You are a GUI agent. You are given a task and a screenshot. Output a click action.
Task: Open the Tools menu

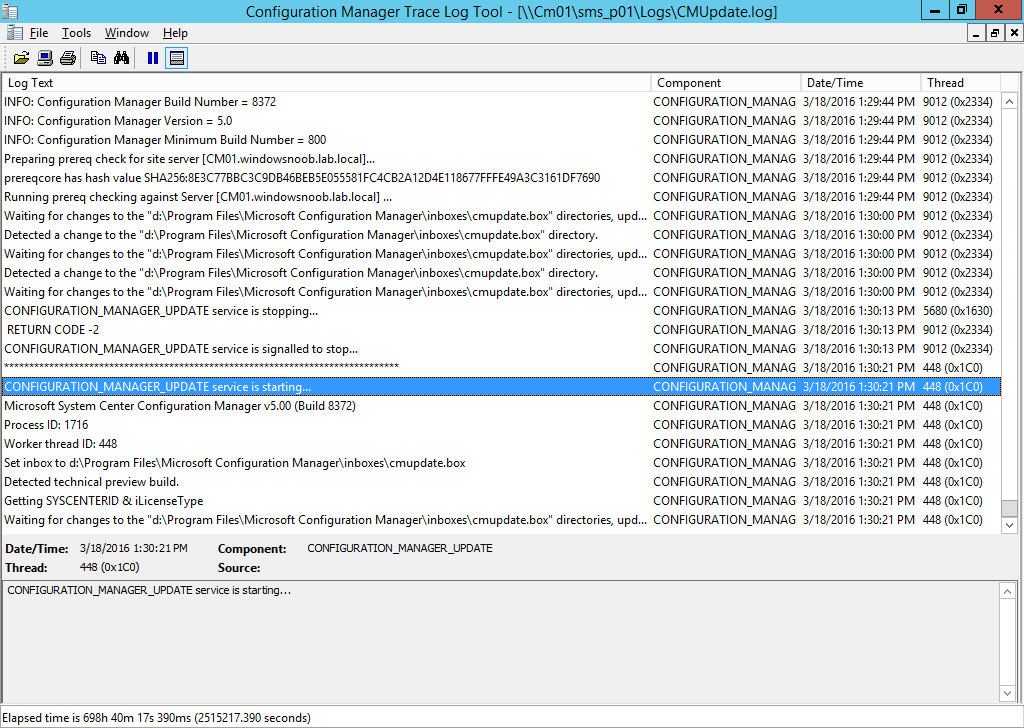[x=76, y=33]
